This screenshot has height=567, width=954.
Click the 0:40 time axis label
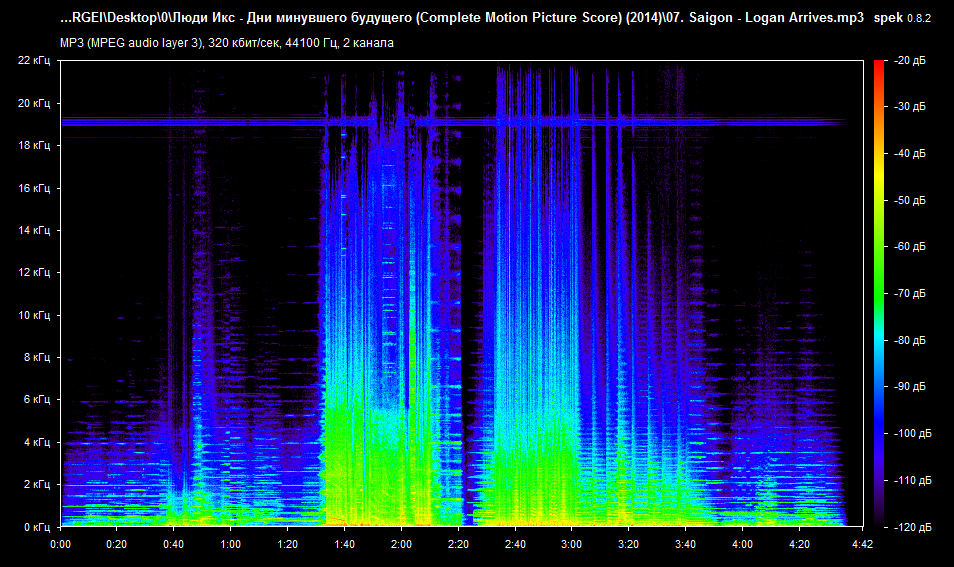[173, 545]
